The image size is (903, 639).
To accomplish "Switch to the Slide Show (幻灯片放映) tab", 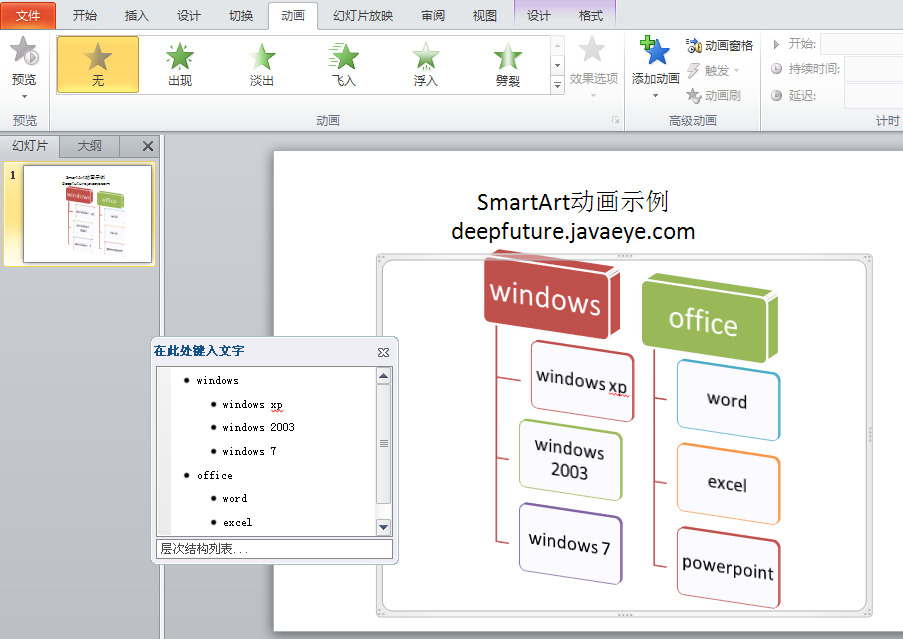I will pos(363,16).
